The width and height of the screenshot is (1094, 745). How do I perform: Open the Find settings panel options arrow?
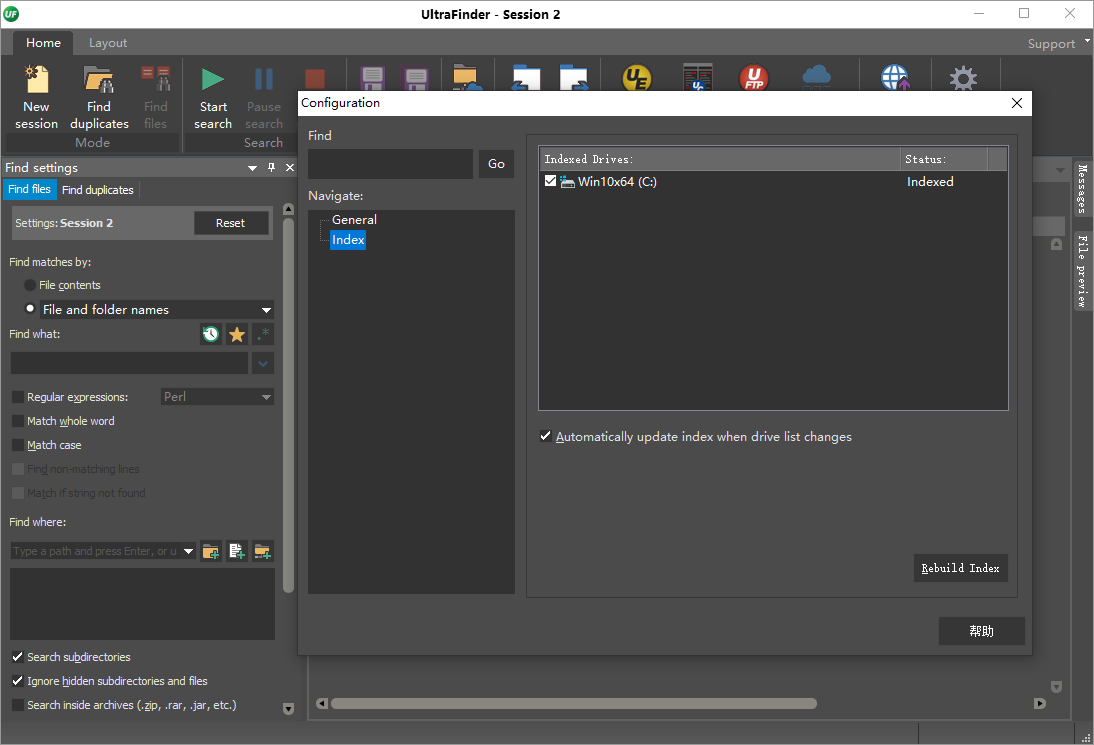pyautogui.click(x=253, y=168)
